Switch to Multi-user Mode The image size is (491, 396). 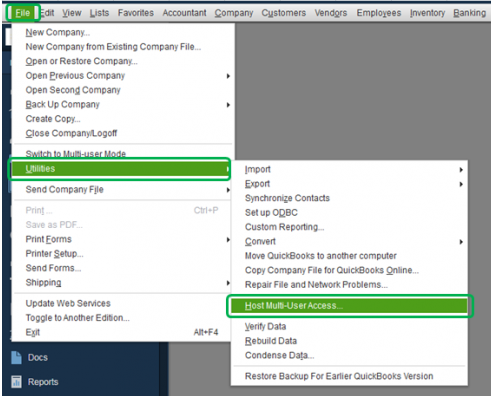(x=76, y=154)
